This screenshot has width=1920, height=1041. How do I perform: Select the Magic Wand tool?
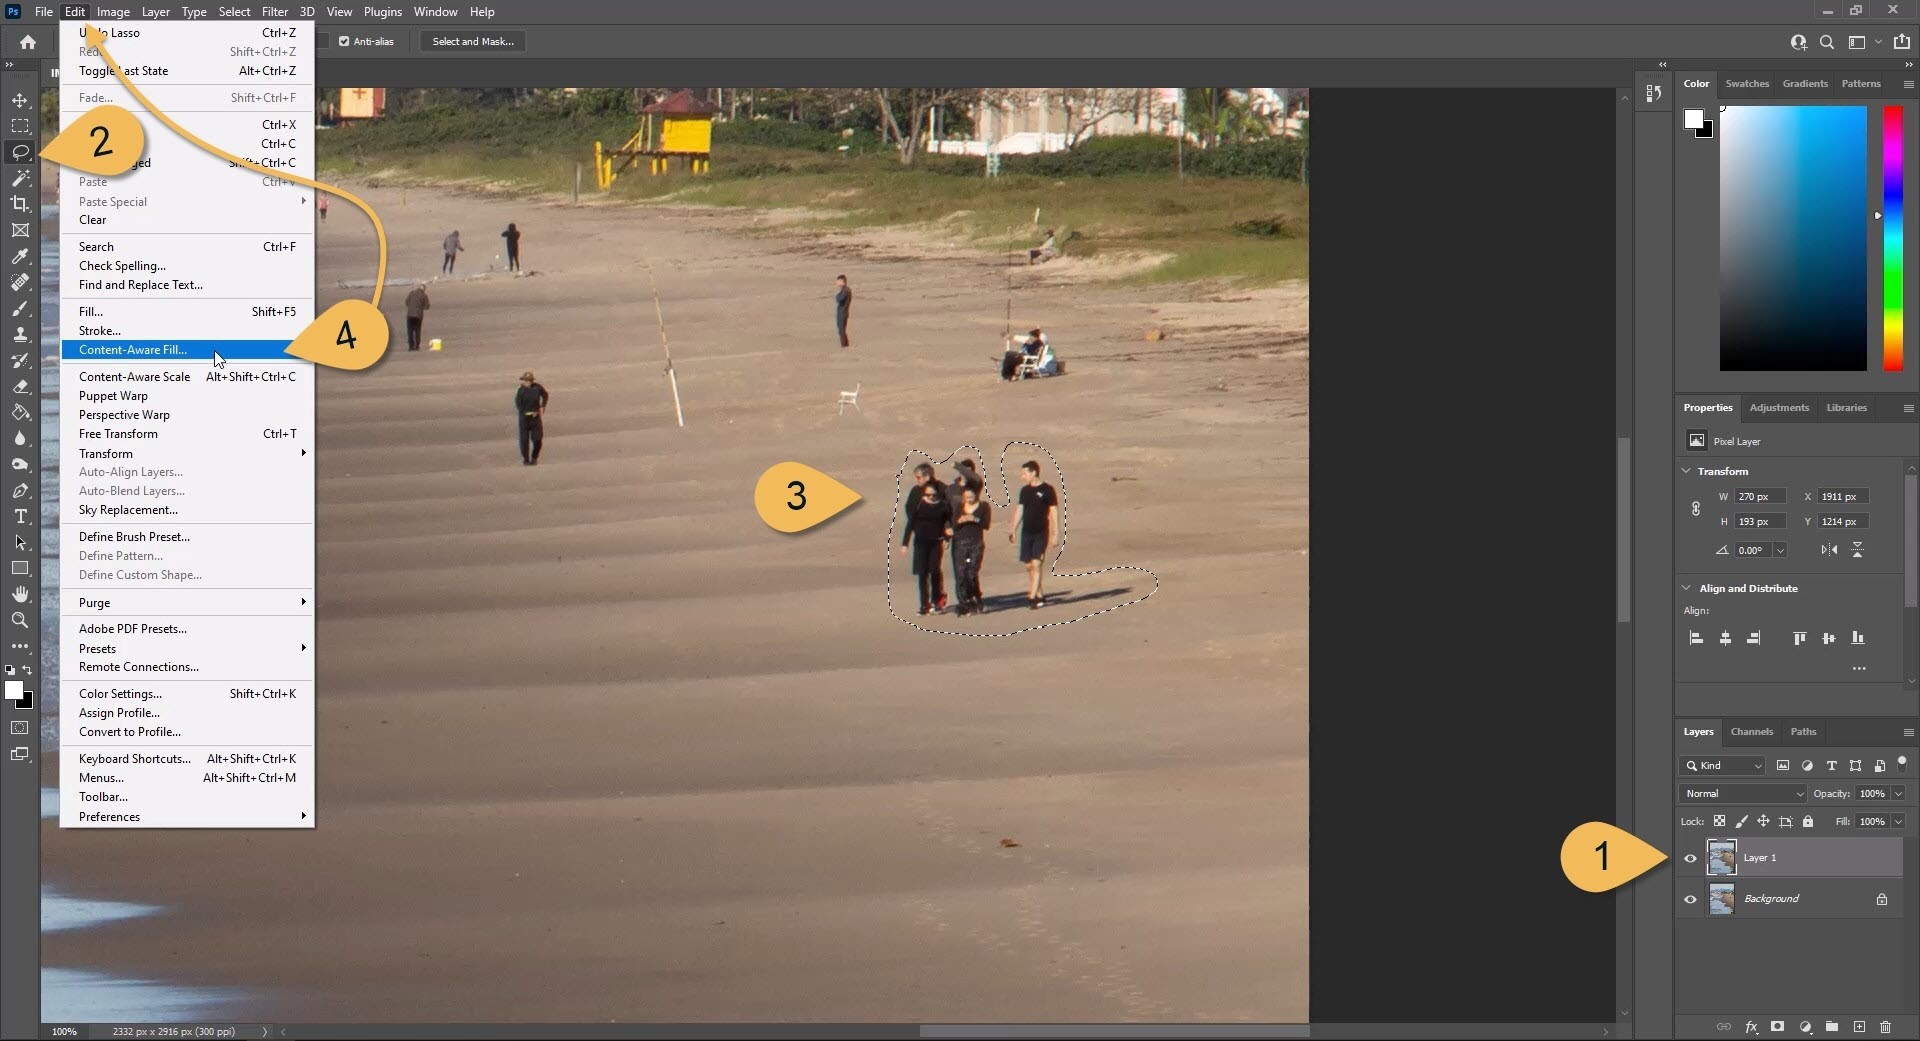point(20,178)
